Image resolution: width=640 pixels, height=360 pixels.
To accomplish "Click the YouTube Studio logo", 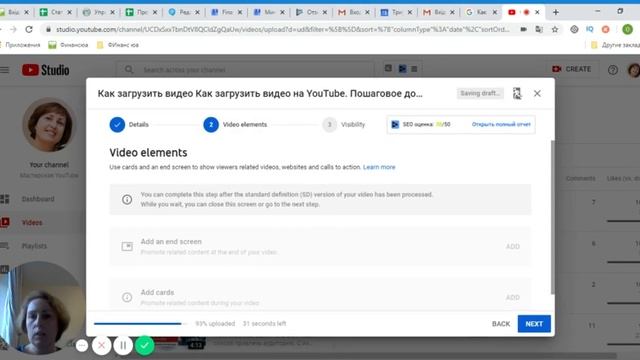I will [45, 70].
